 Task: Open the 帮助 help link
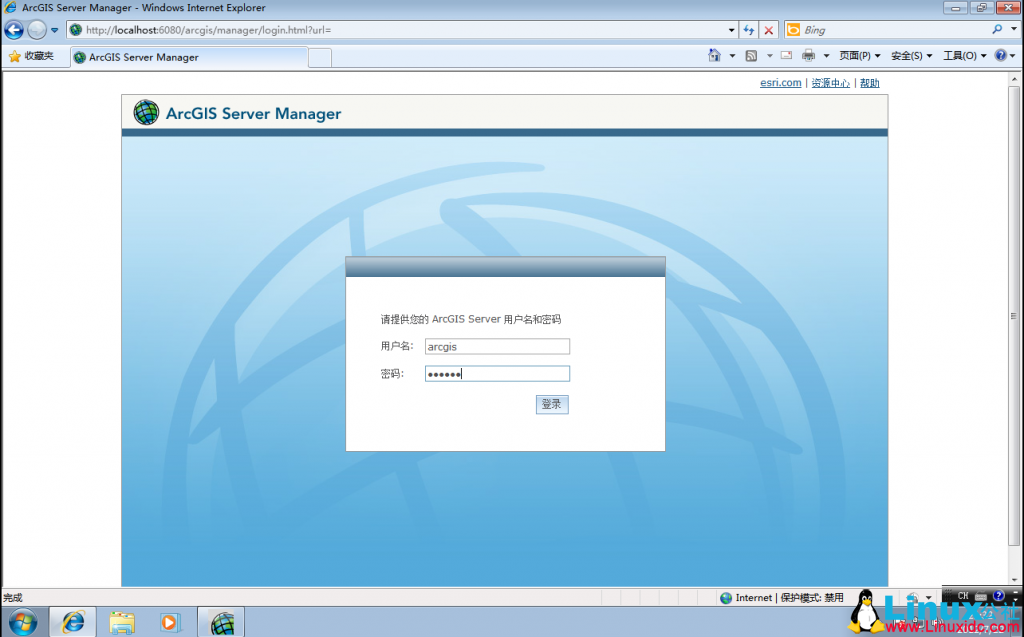tap(869, 83)
